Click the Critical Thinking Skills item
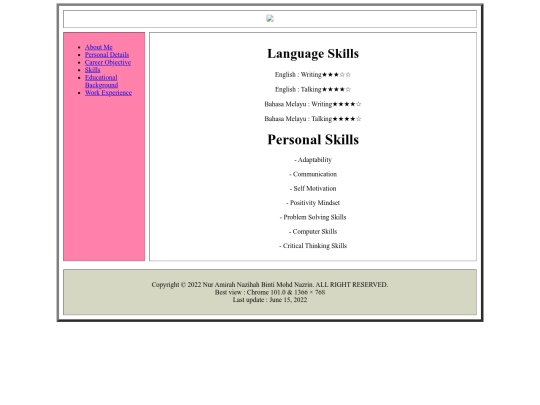540x405 pixels. [313, 246]
